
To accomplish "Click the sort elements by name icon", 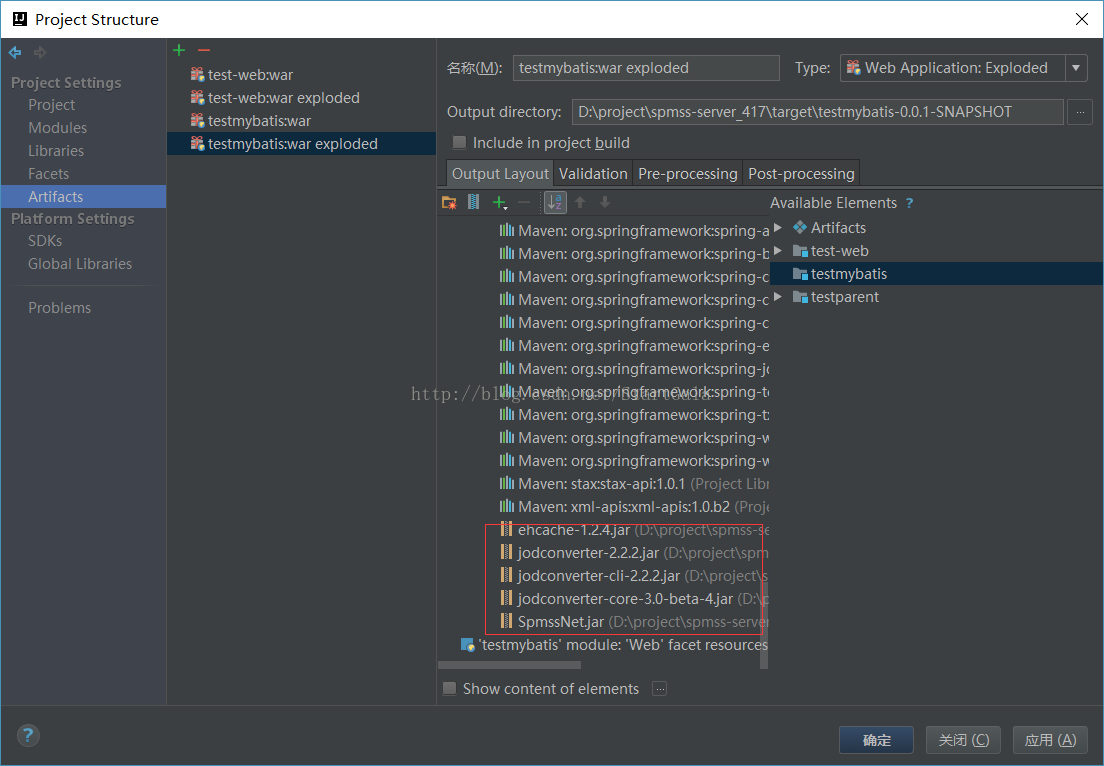I will [x=555, y=202].
